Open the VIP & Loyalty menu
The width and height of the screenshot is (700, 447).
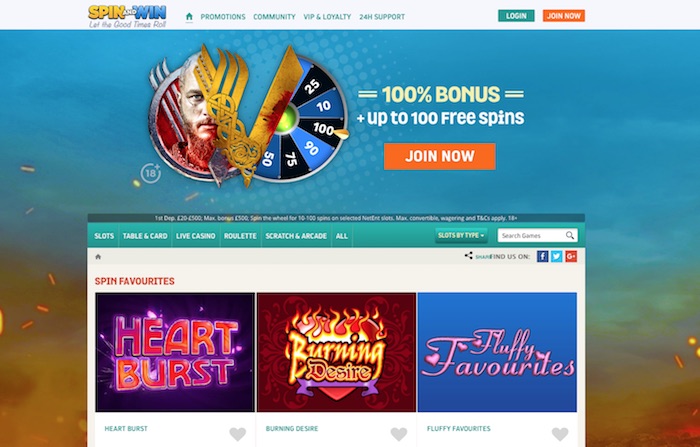(327, 17)
